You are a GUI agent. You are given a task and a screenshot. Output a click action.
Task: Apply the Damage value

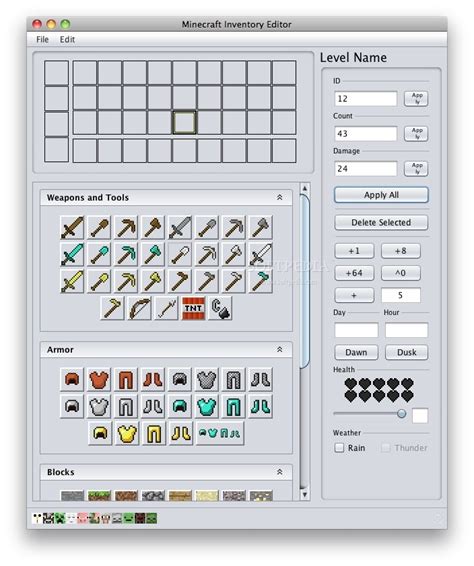416,168
